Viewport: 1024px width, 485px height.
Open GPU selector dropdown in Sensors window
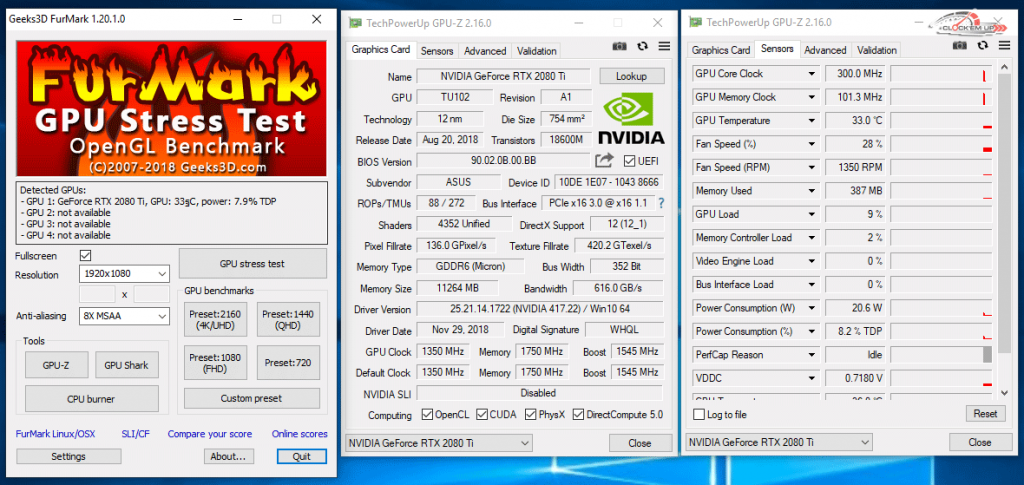(x=778, y=443)
